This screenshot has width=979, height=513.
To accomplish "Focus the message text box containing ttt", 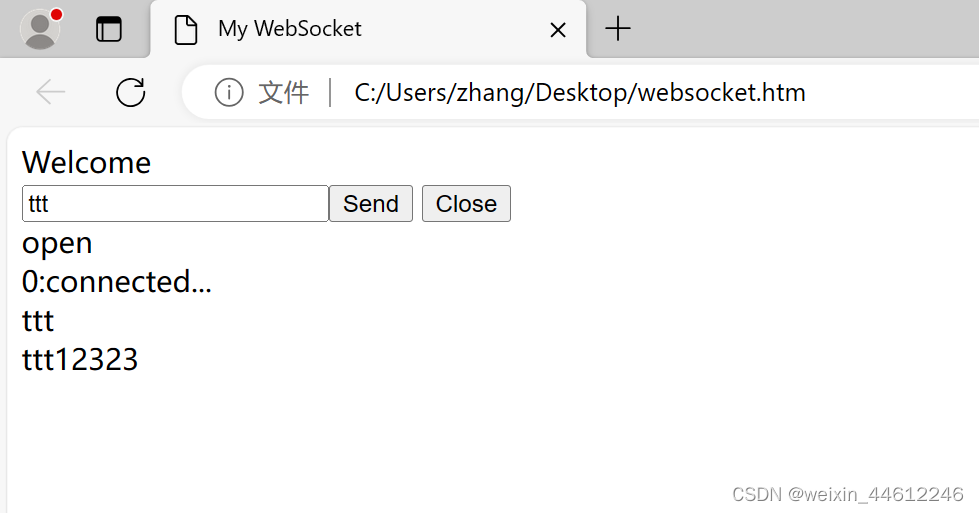I will (x=175, y=203).
